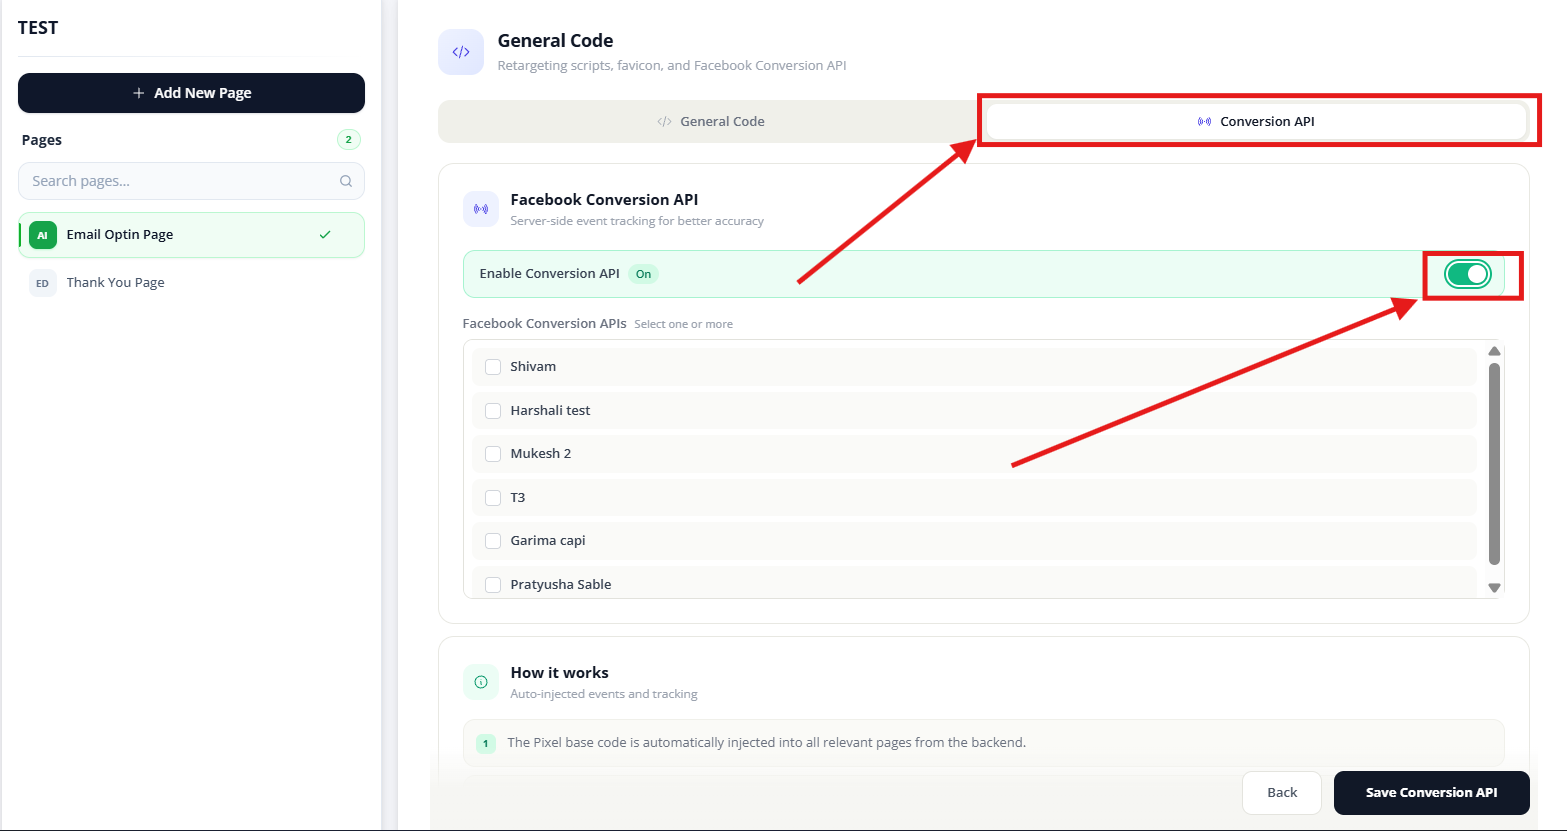Click the checkmark on Email Optin Page

[x=324, y=235]
